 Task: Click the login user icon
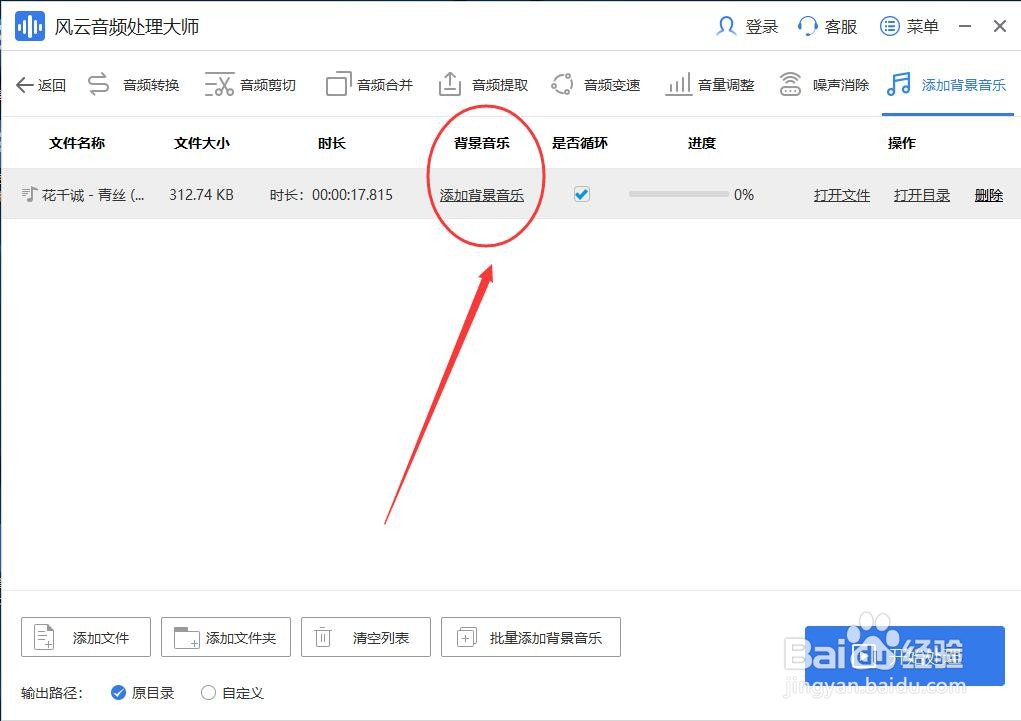pyautogui.click(x=726, y=27)
